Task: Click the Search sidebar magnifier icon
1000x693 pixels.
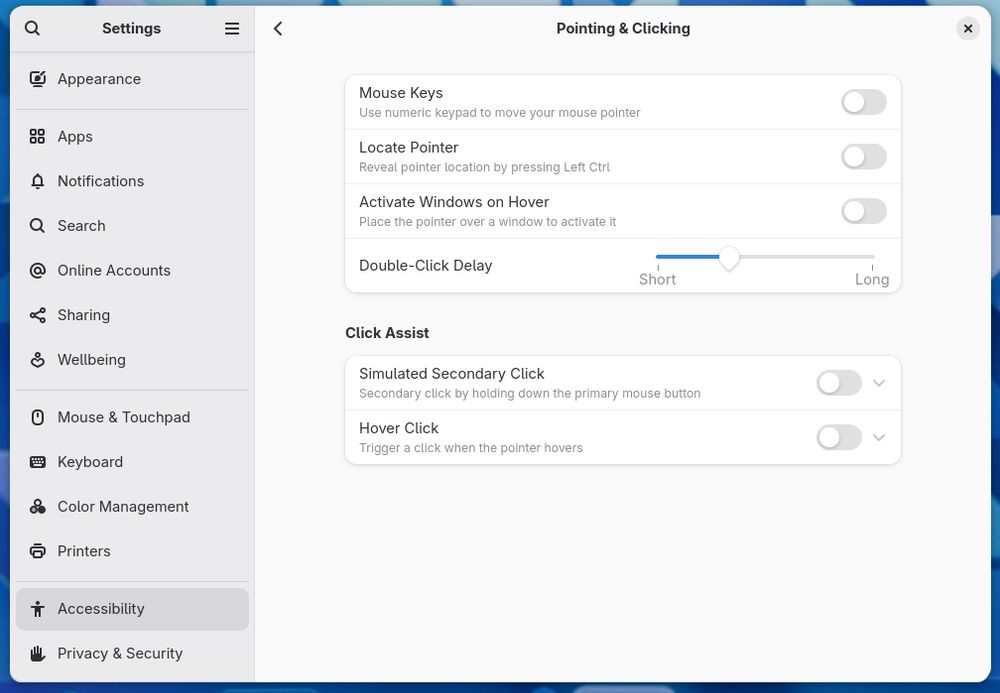Action: coord(38,226)
